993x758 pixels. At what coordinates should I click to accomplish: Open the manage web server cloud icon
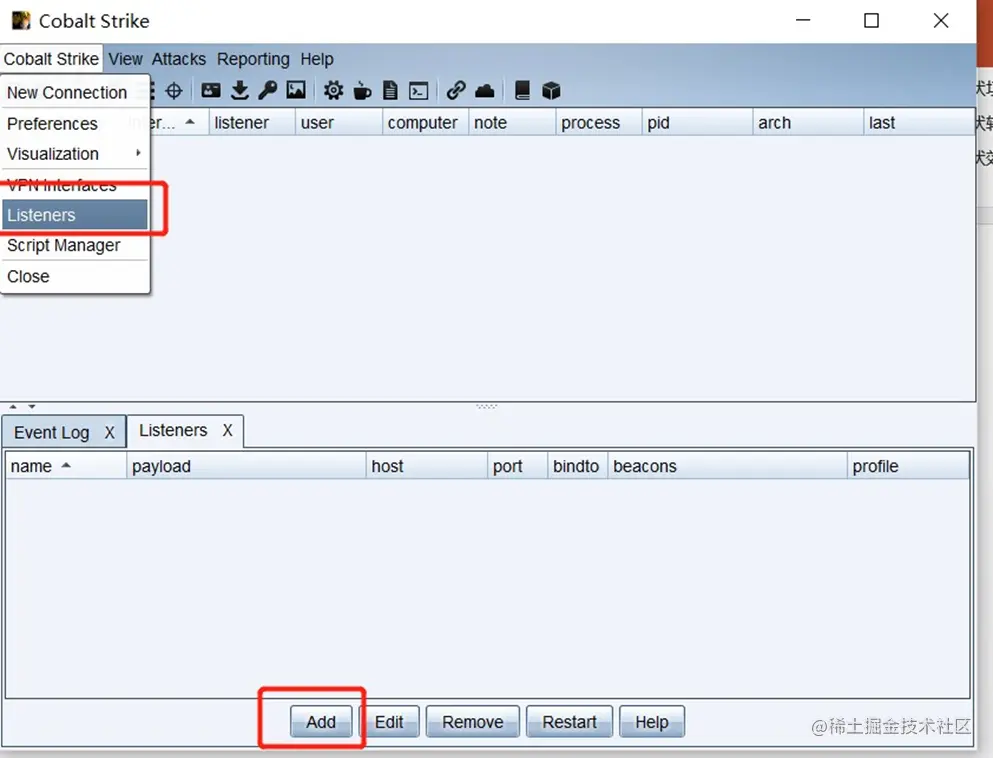[484, 91]
